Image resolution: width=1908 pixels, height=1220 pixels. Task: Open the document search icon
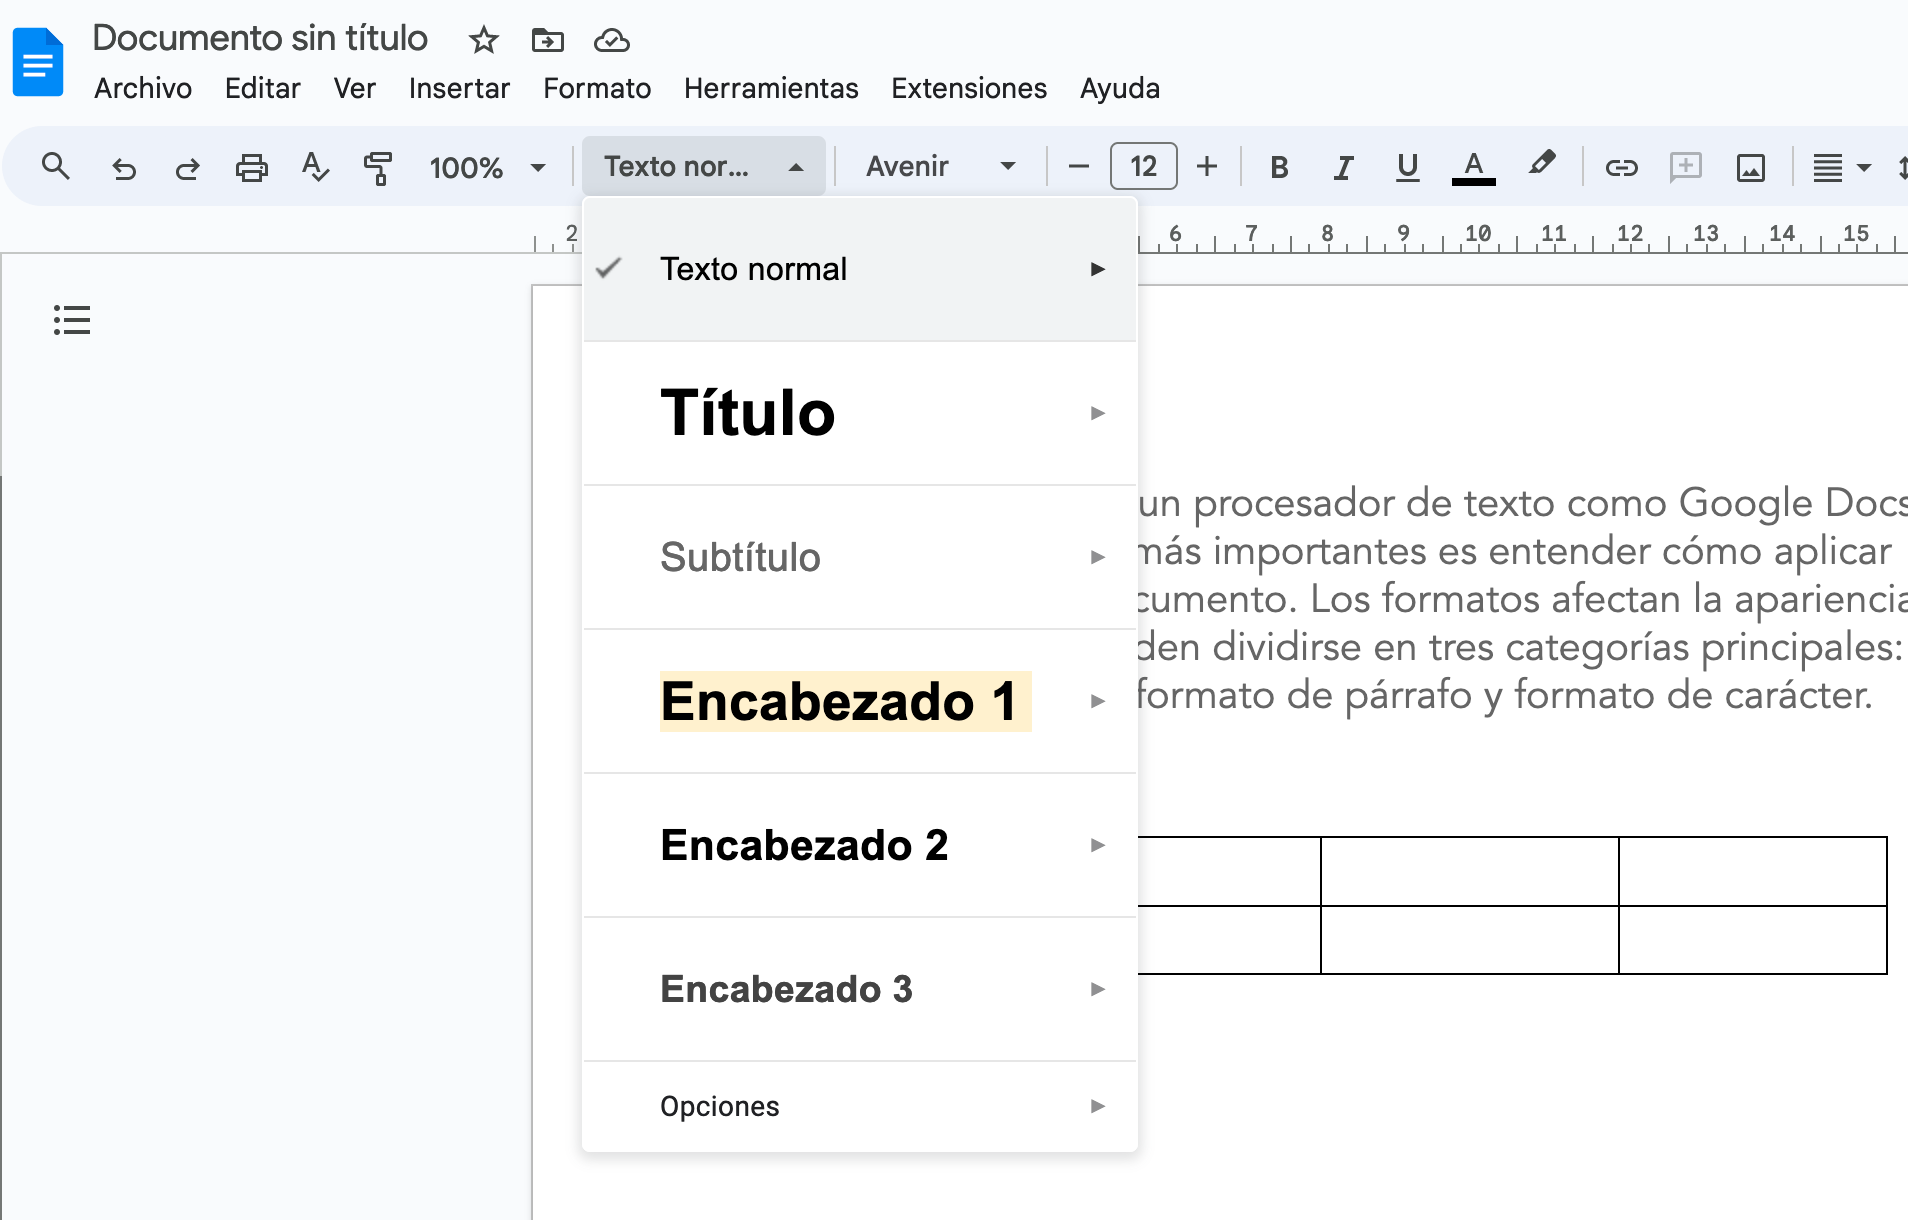55,166
